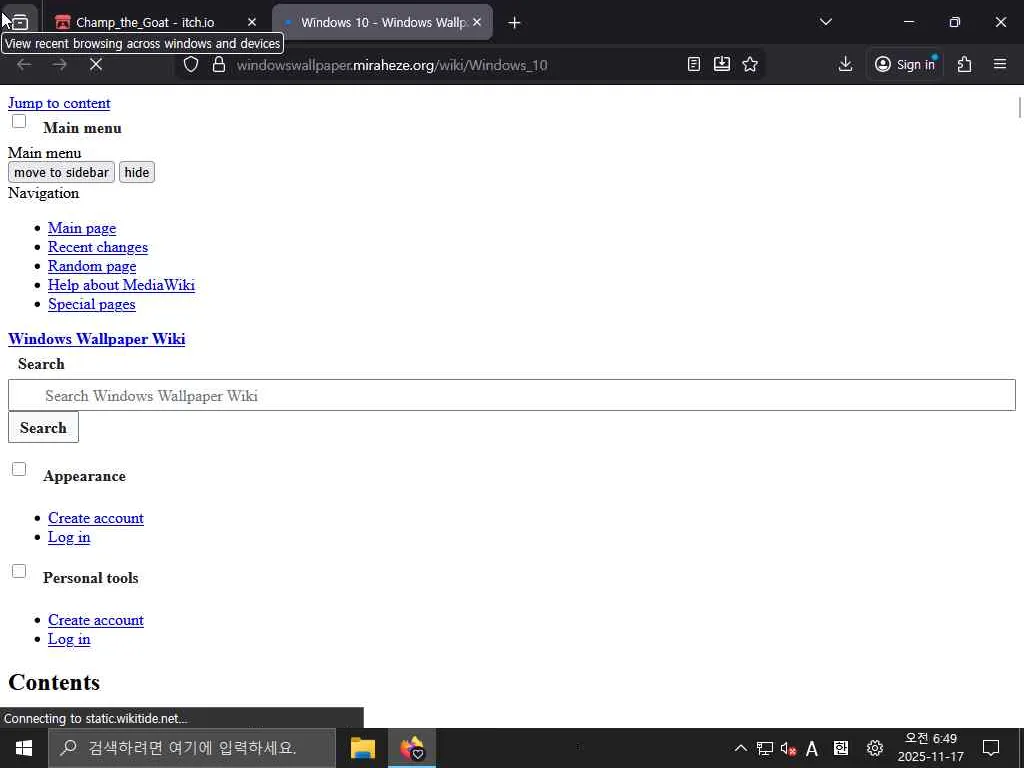The width and height of the screenshot is (1024, 768).
Task: Go to Random page link
Action: [92, 266]
